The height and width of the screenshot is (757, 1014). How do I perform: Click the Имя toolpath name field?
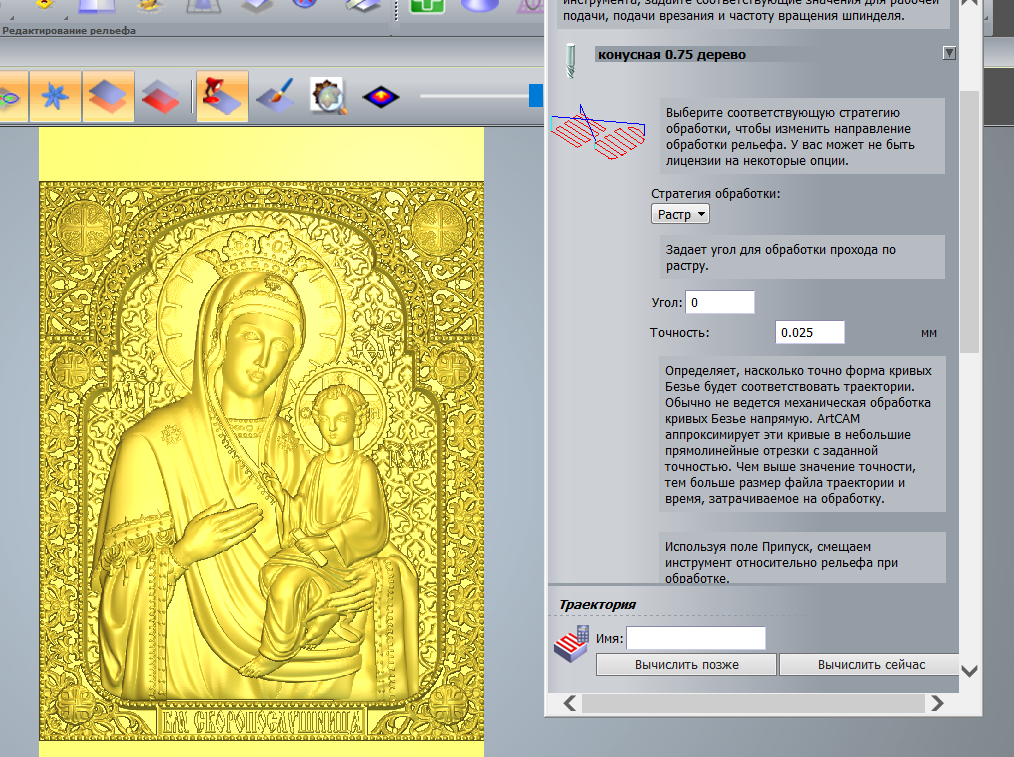click(x=696, y=639)
